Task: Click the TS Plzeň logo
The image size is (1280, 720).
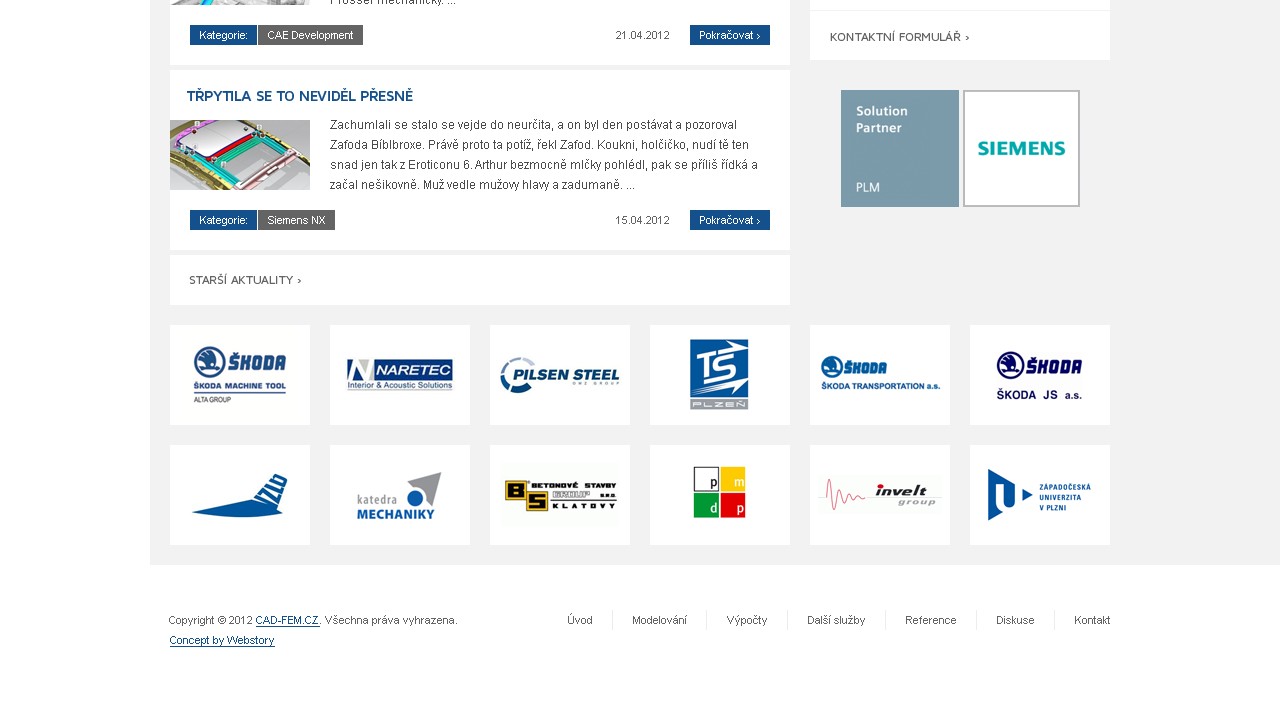Action: click(720, 374)
